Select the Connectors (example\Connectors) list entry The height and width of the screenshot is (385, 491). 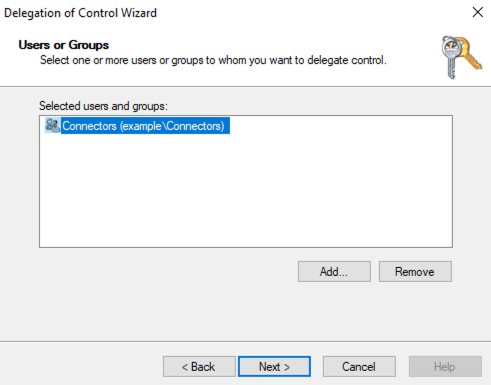137,126
